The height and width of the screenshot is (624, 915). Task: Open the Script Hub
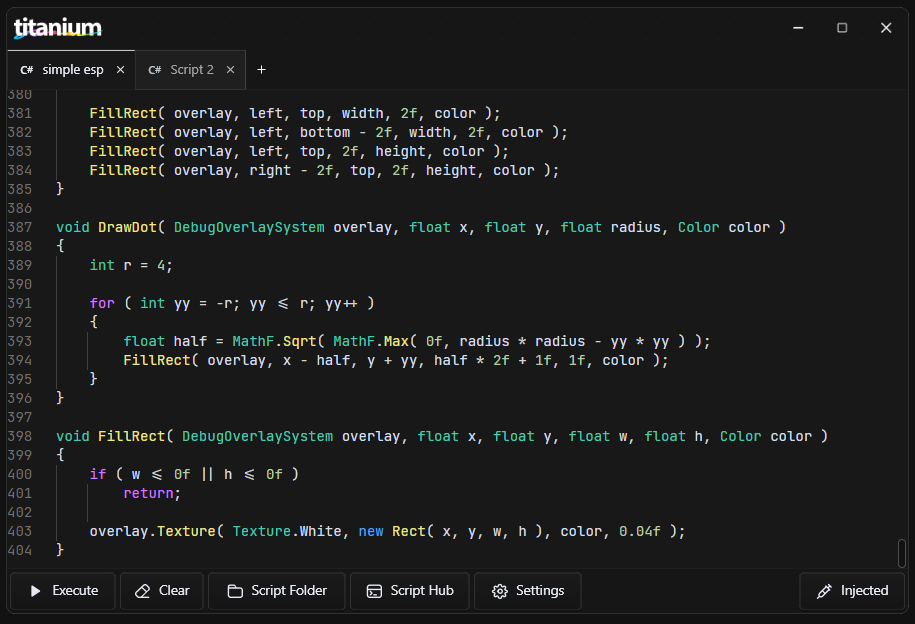coord(410,591)
